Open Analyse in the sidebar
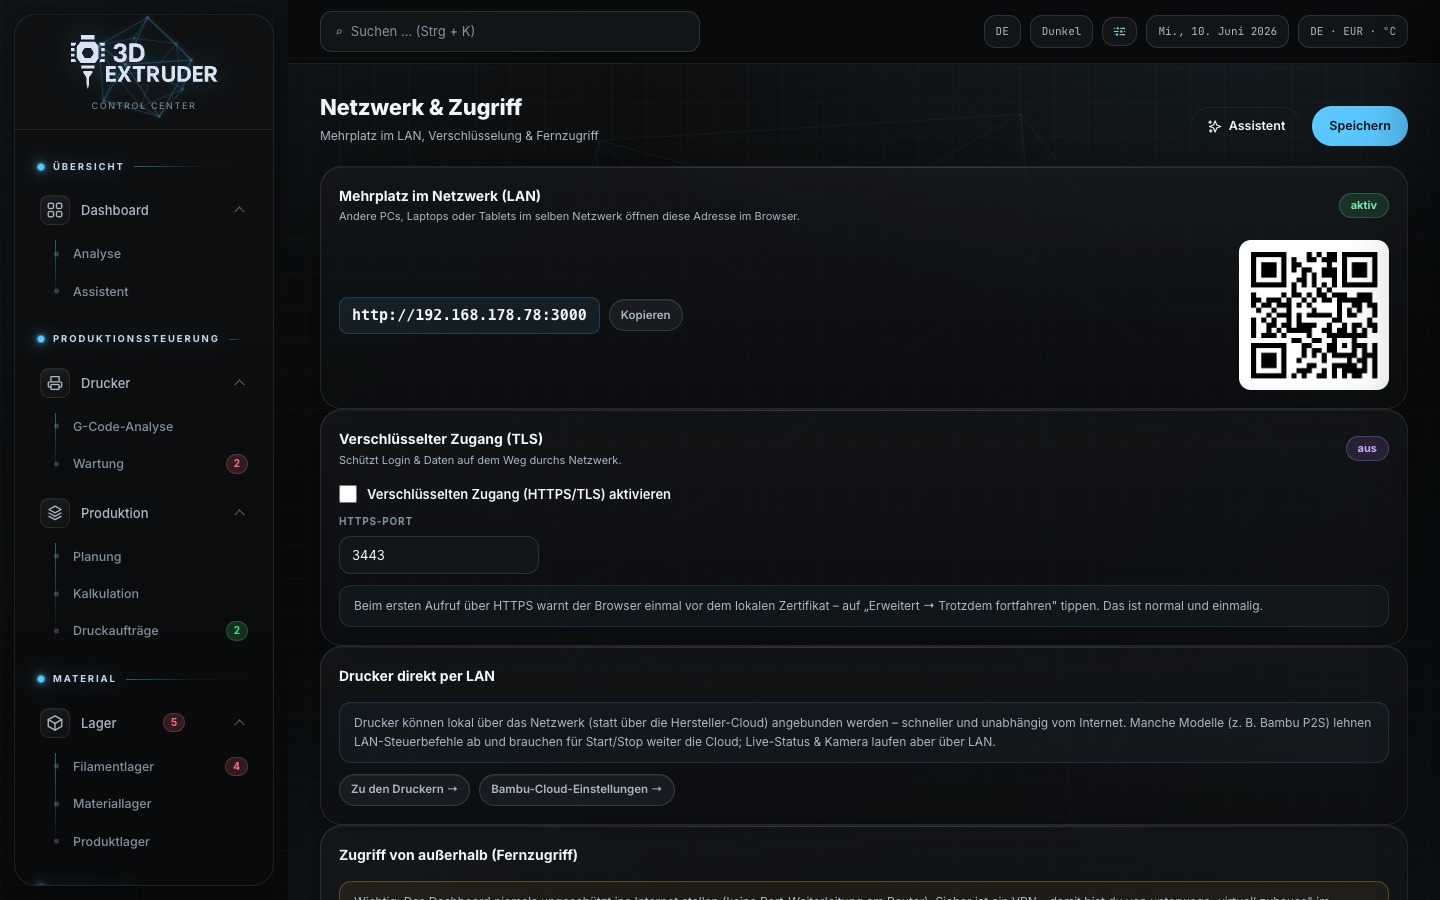 (x=97, y=254)
